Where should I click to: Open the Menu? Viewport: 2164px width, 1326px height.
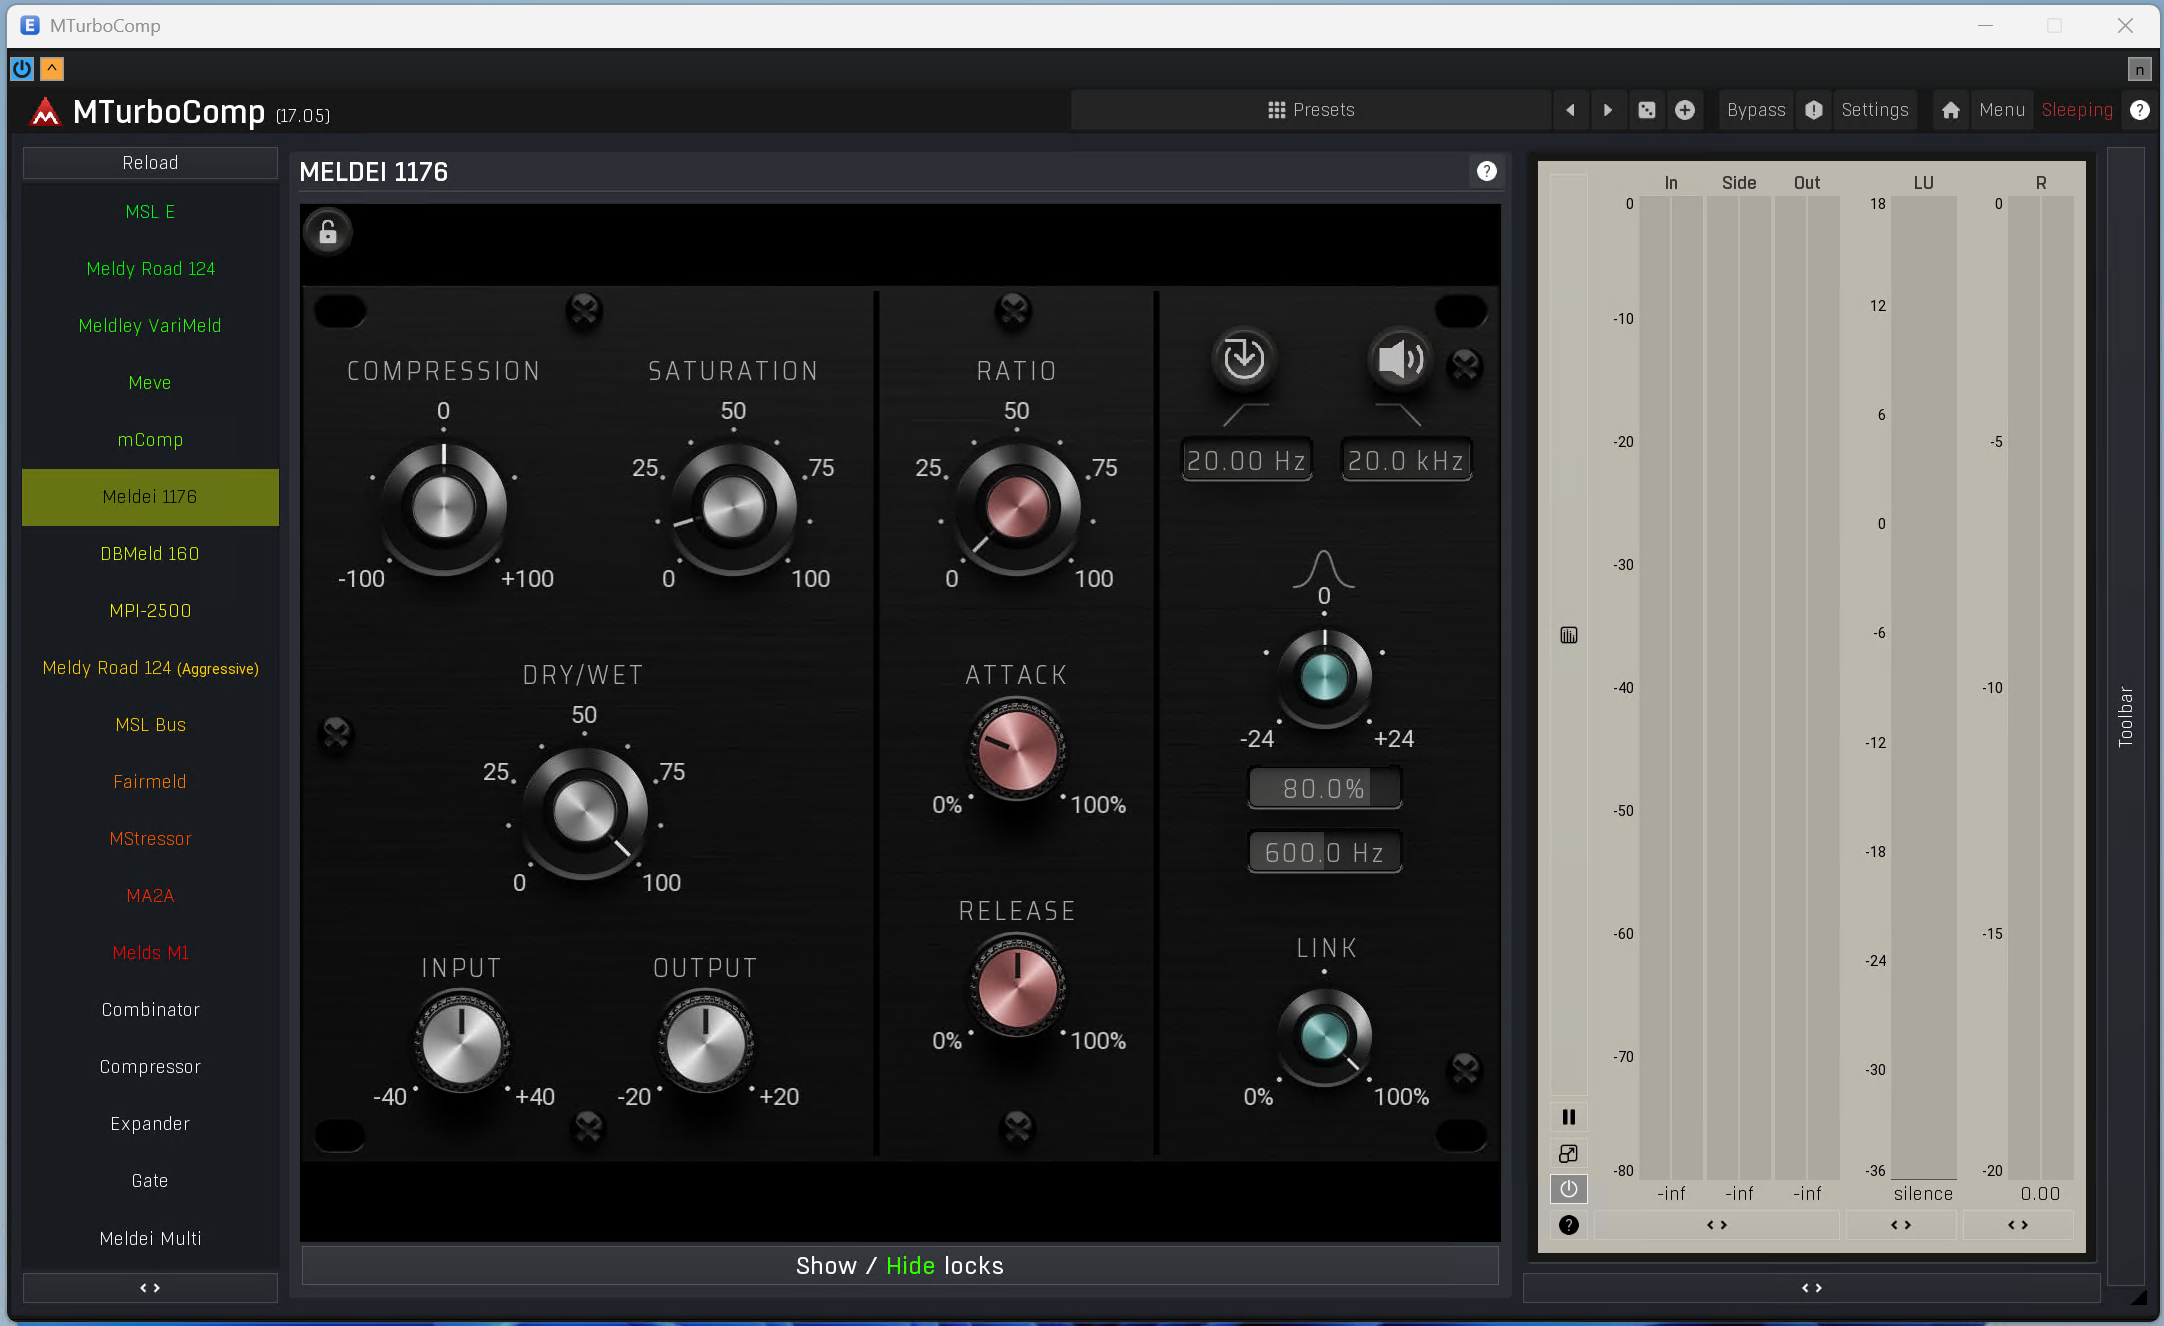[x=2002, y=110]
